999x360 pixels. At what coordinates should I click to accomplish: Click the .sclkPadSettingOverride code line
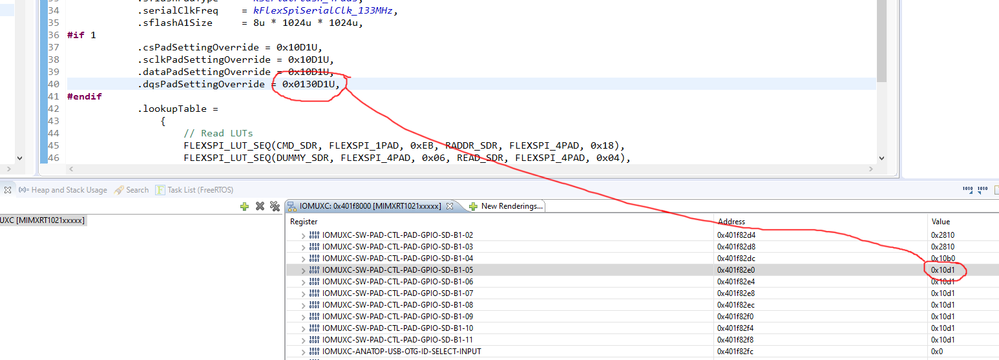(x=236, y=60)
